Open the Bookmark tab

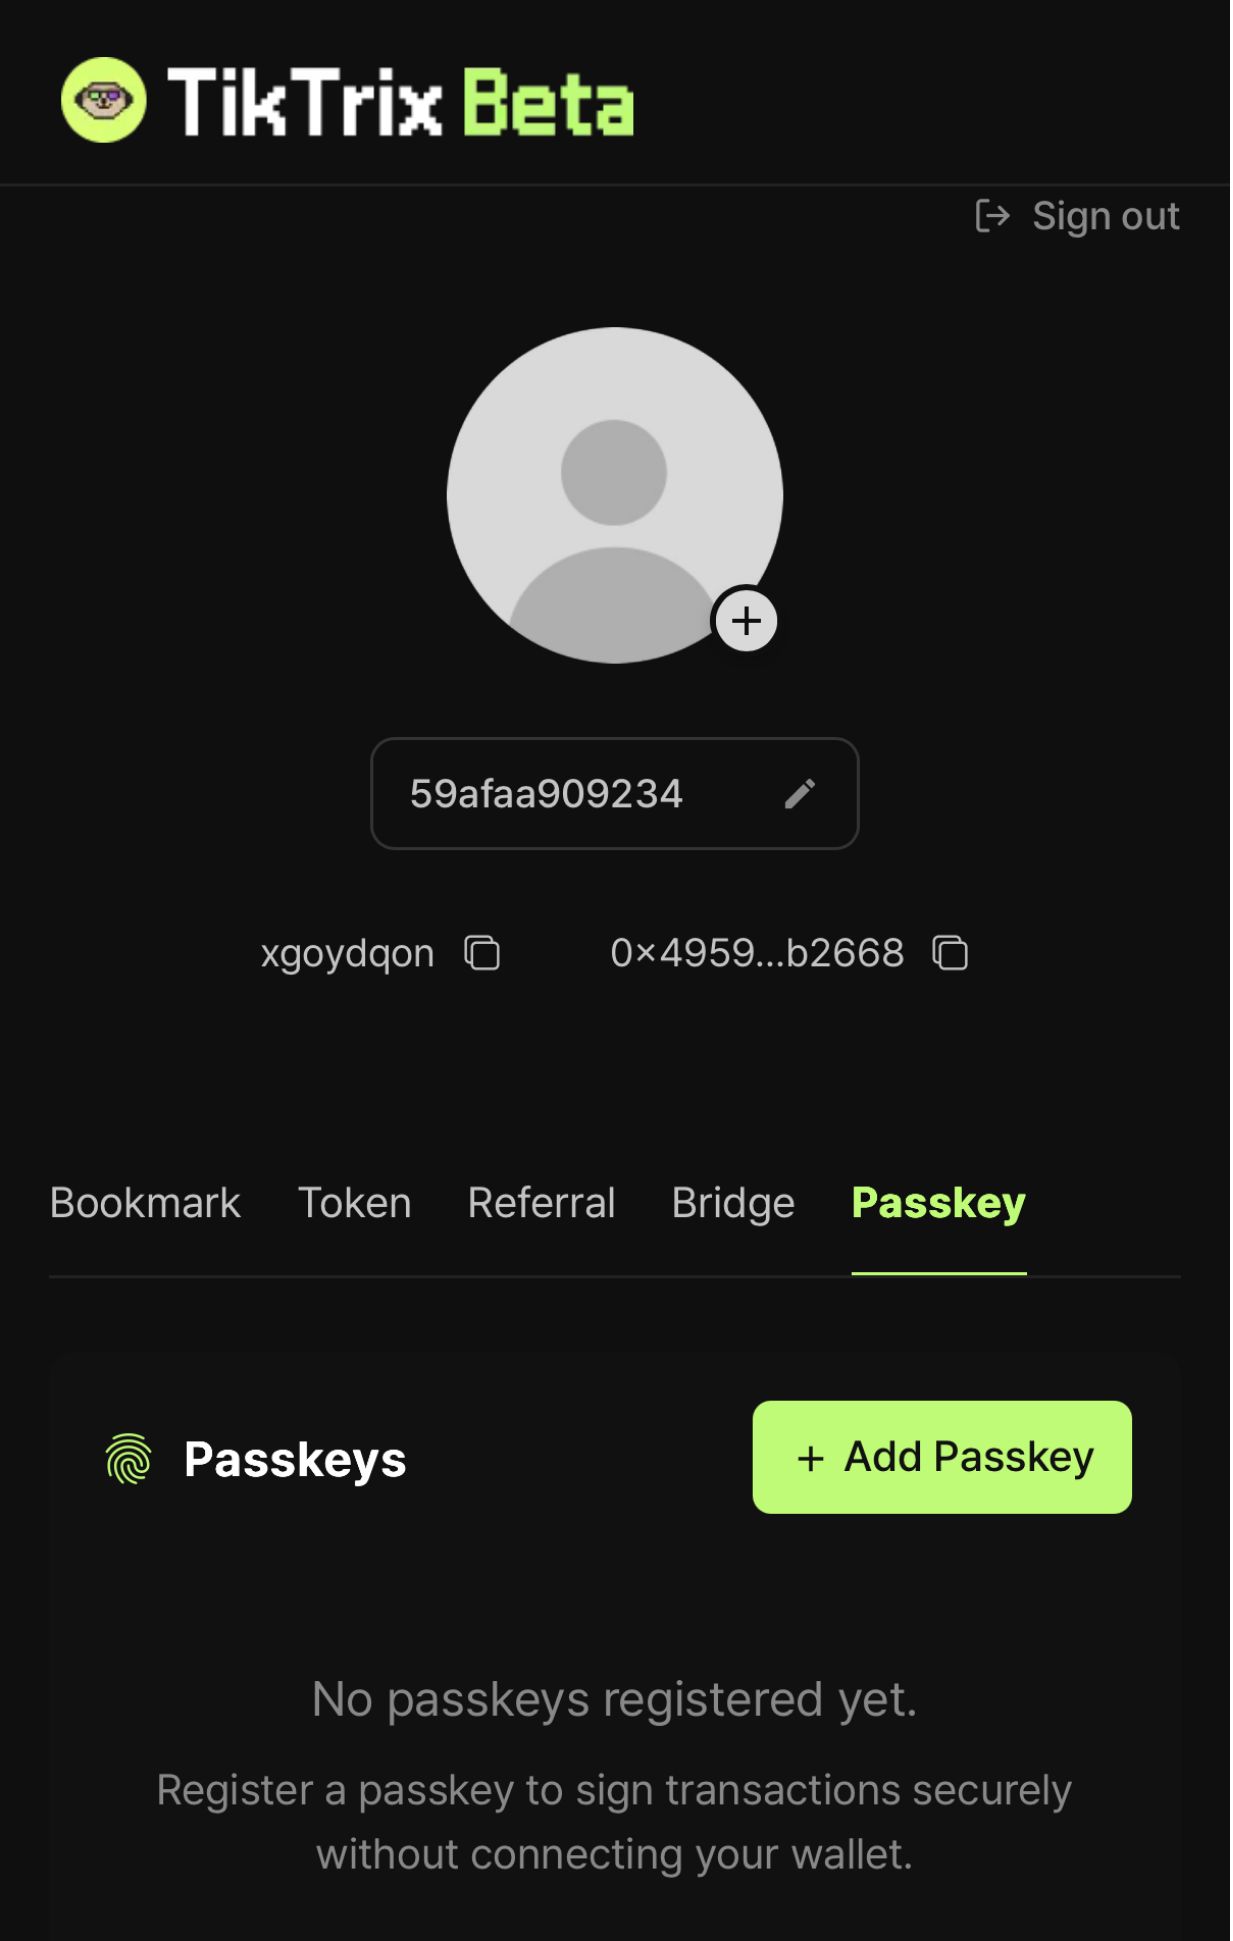click(145, 1203)
